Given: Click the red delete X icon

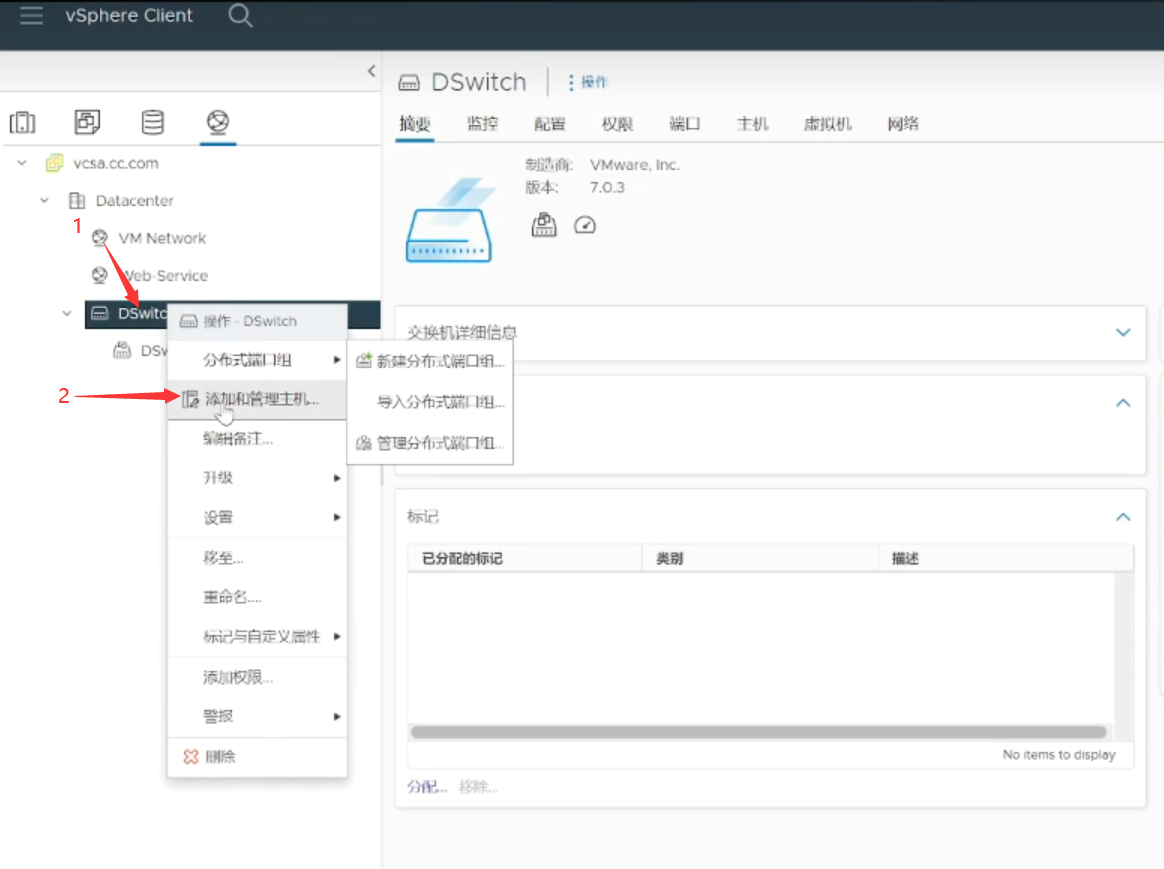Looking at the screenshot, I should click(x=191, y=756).
